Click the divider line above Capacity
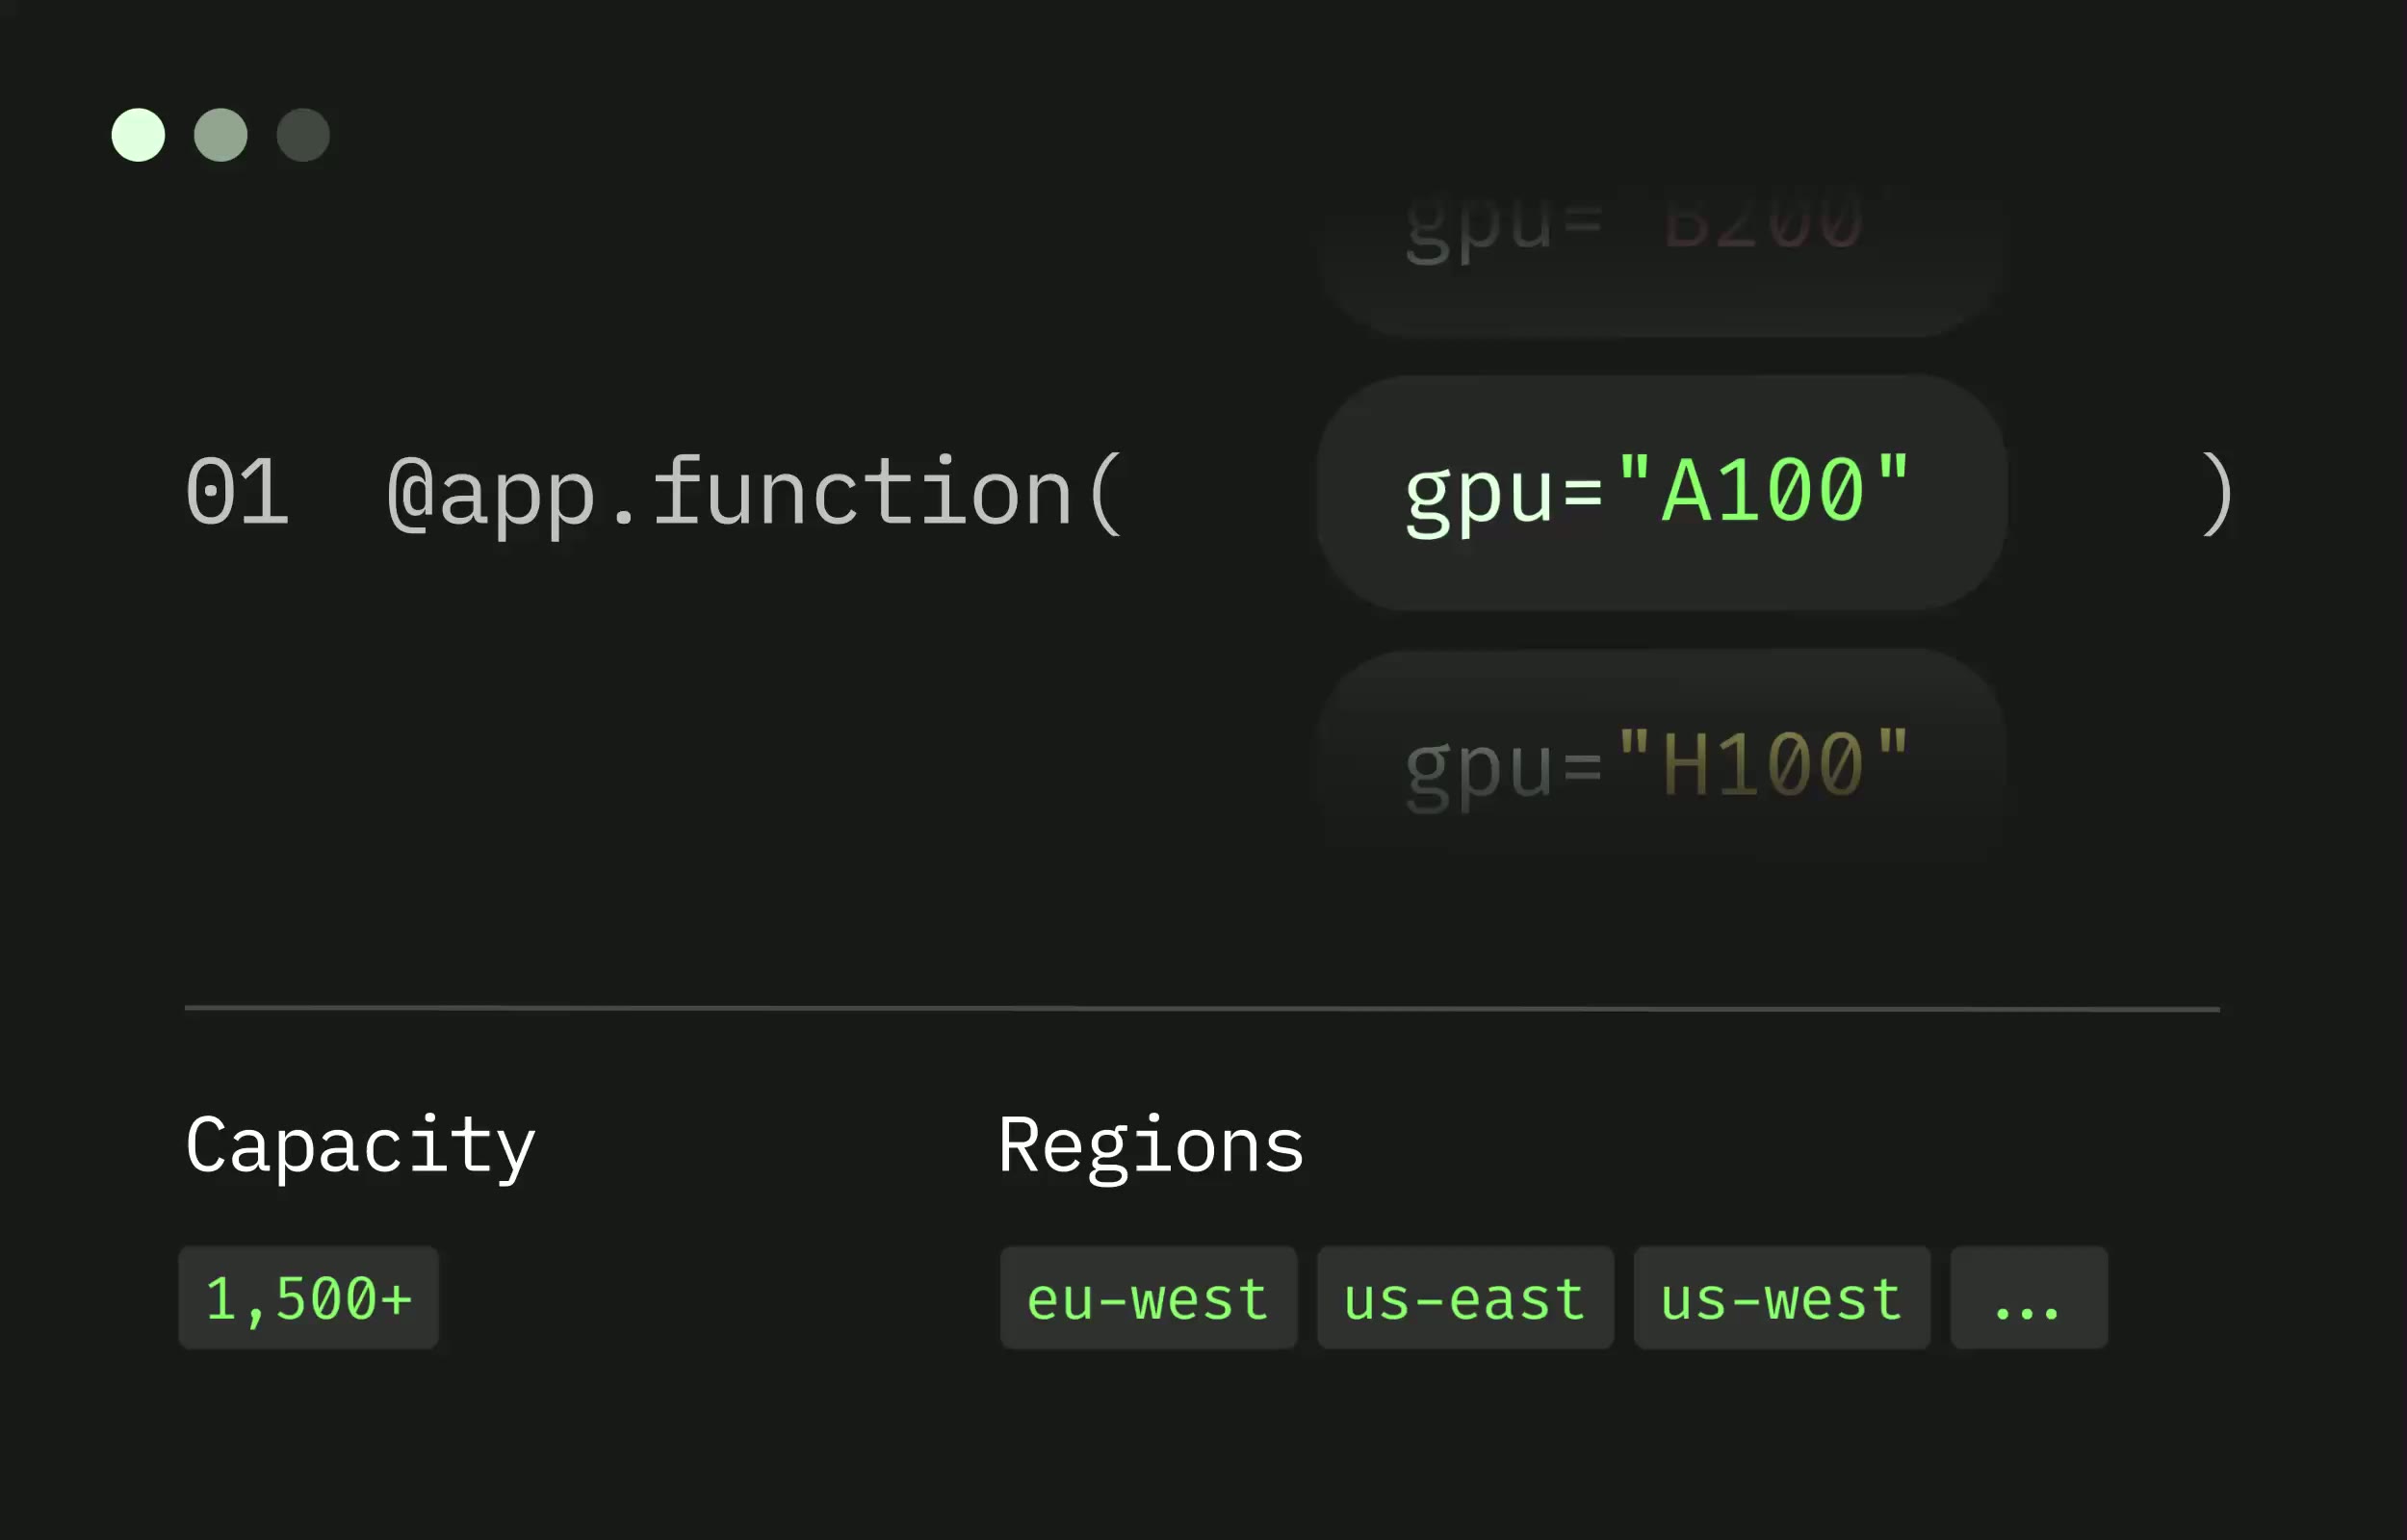2407x1540 pixels. point(1200,1008)
